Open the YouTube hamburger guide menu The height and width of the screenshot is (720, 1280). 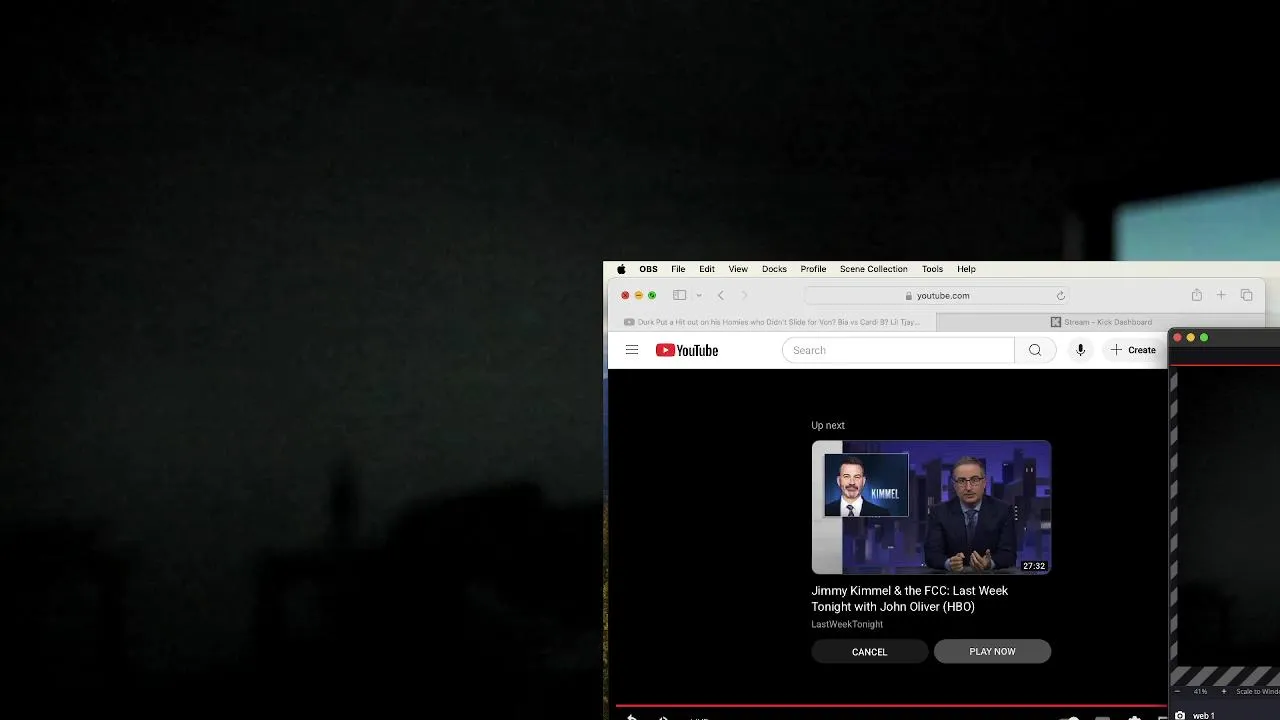[x=632, y=350]
